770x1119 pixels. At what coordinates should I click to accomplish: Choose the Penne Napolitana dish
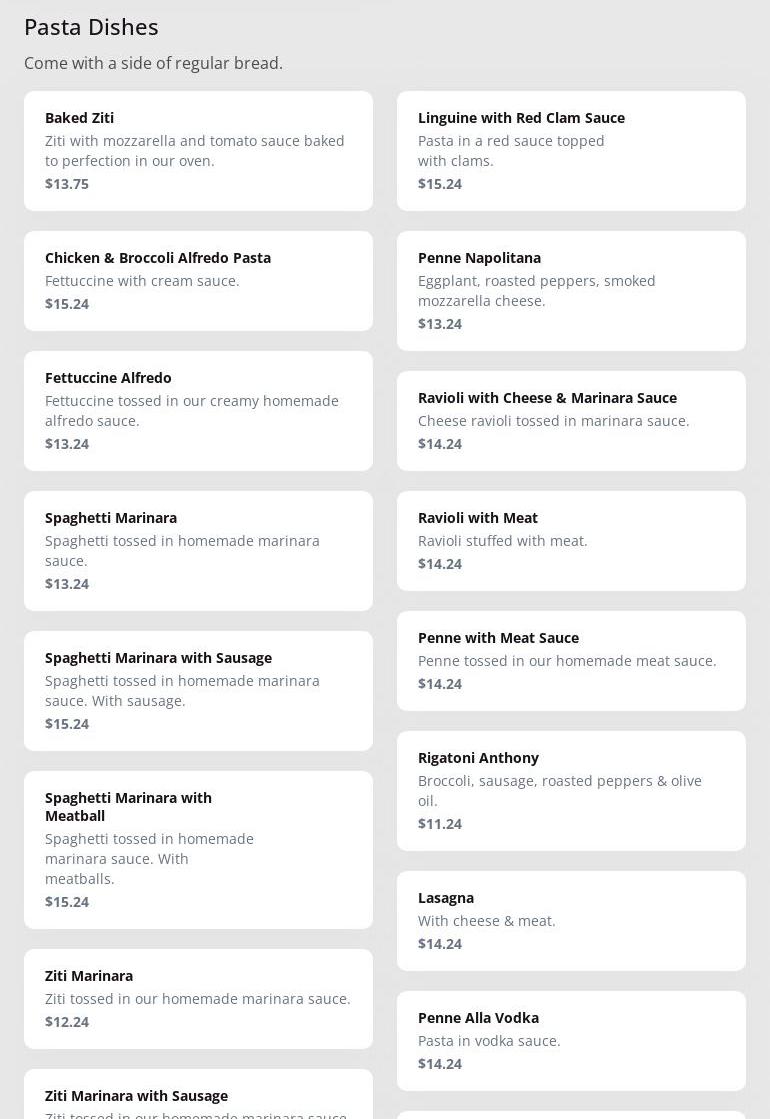click(571, 290)
